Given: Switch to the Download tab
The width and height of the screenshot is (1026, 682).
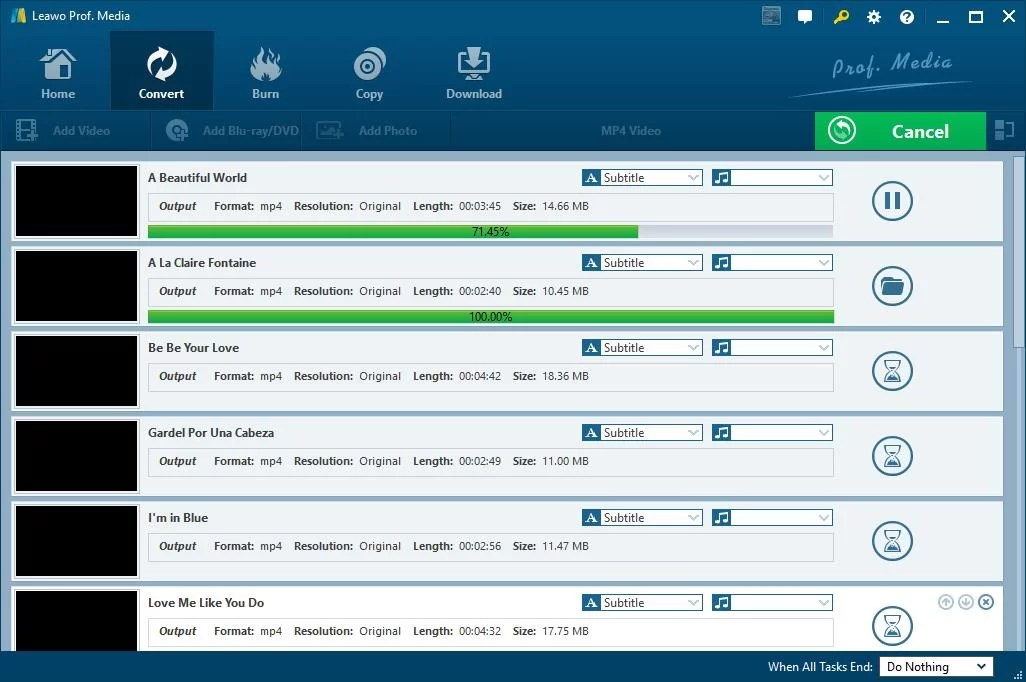Looking at the screenshot, I should tap(473, 70).
